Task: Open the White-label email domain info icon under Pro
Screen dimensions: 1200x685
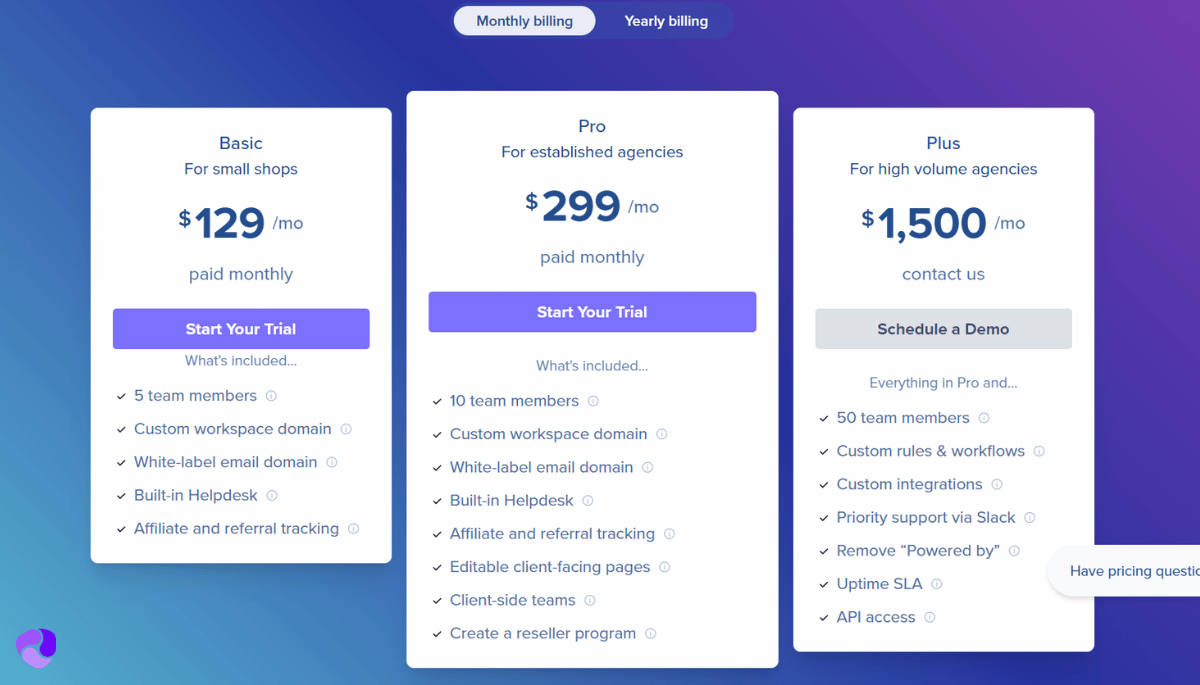Action: 650,467
